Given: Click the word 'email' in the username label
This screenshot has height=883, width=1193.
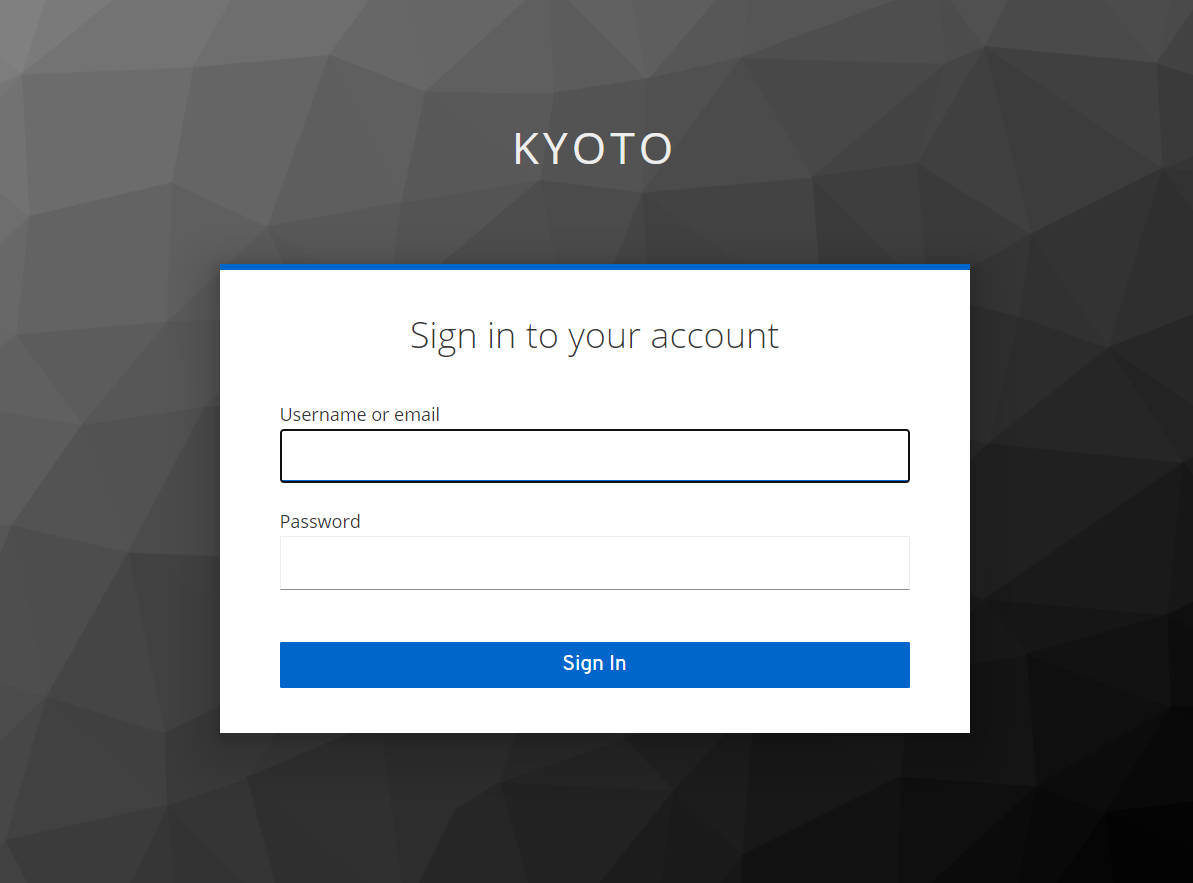Looking at the screenshot, I should click(416, 415).
